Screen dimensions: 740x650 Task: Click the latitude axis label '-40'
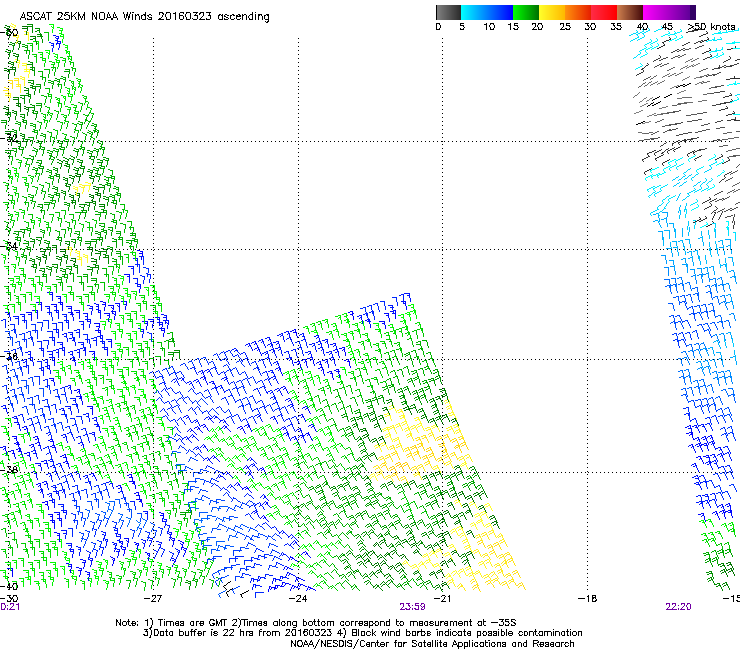[x=9, y=587]
